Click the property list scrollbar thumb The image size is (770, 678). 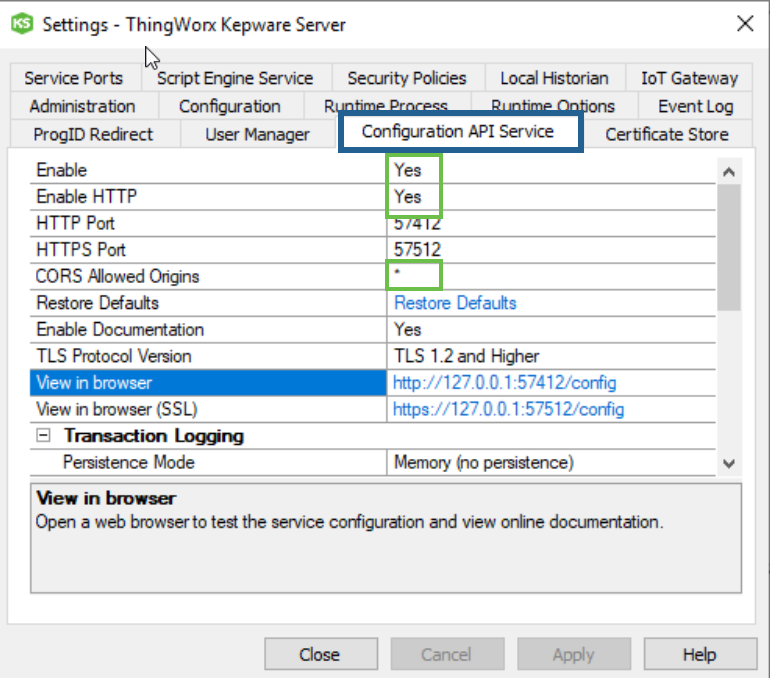click(729, 247)
